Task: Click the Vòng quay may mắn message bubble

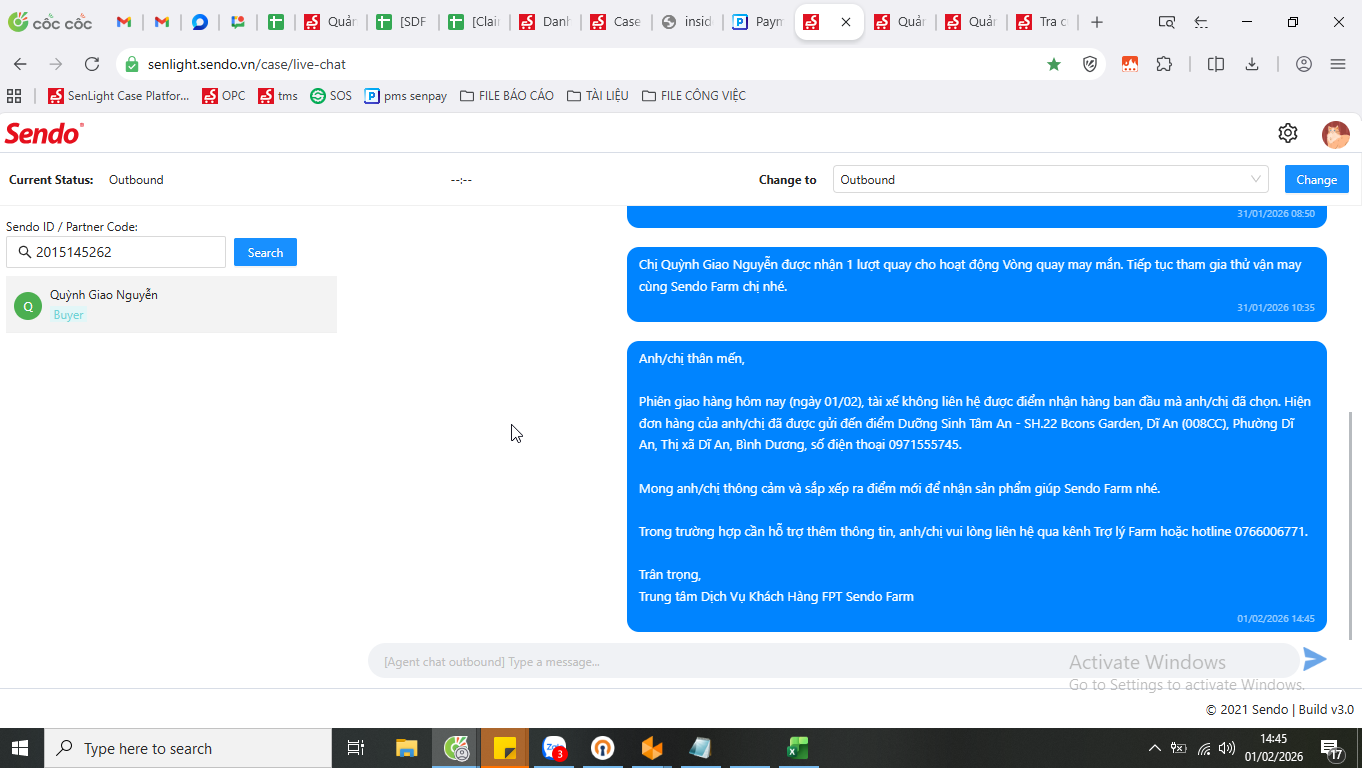Action: click(x=977, y=284)
